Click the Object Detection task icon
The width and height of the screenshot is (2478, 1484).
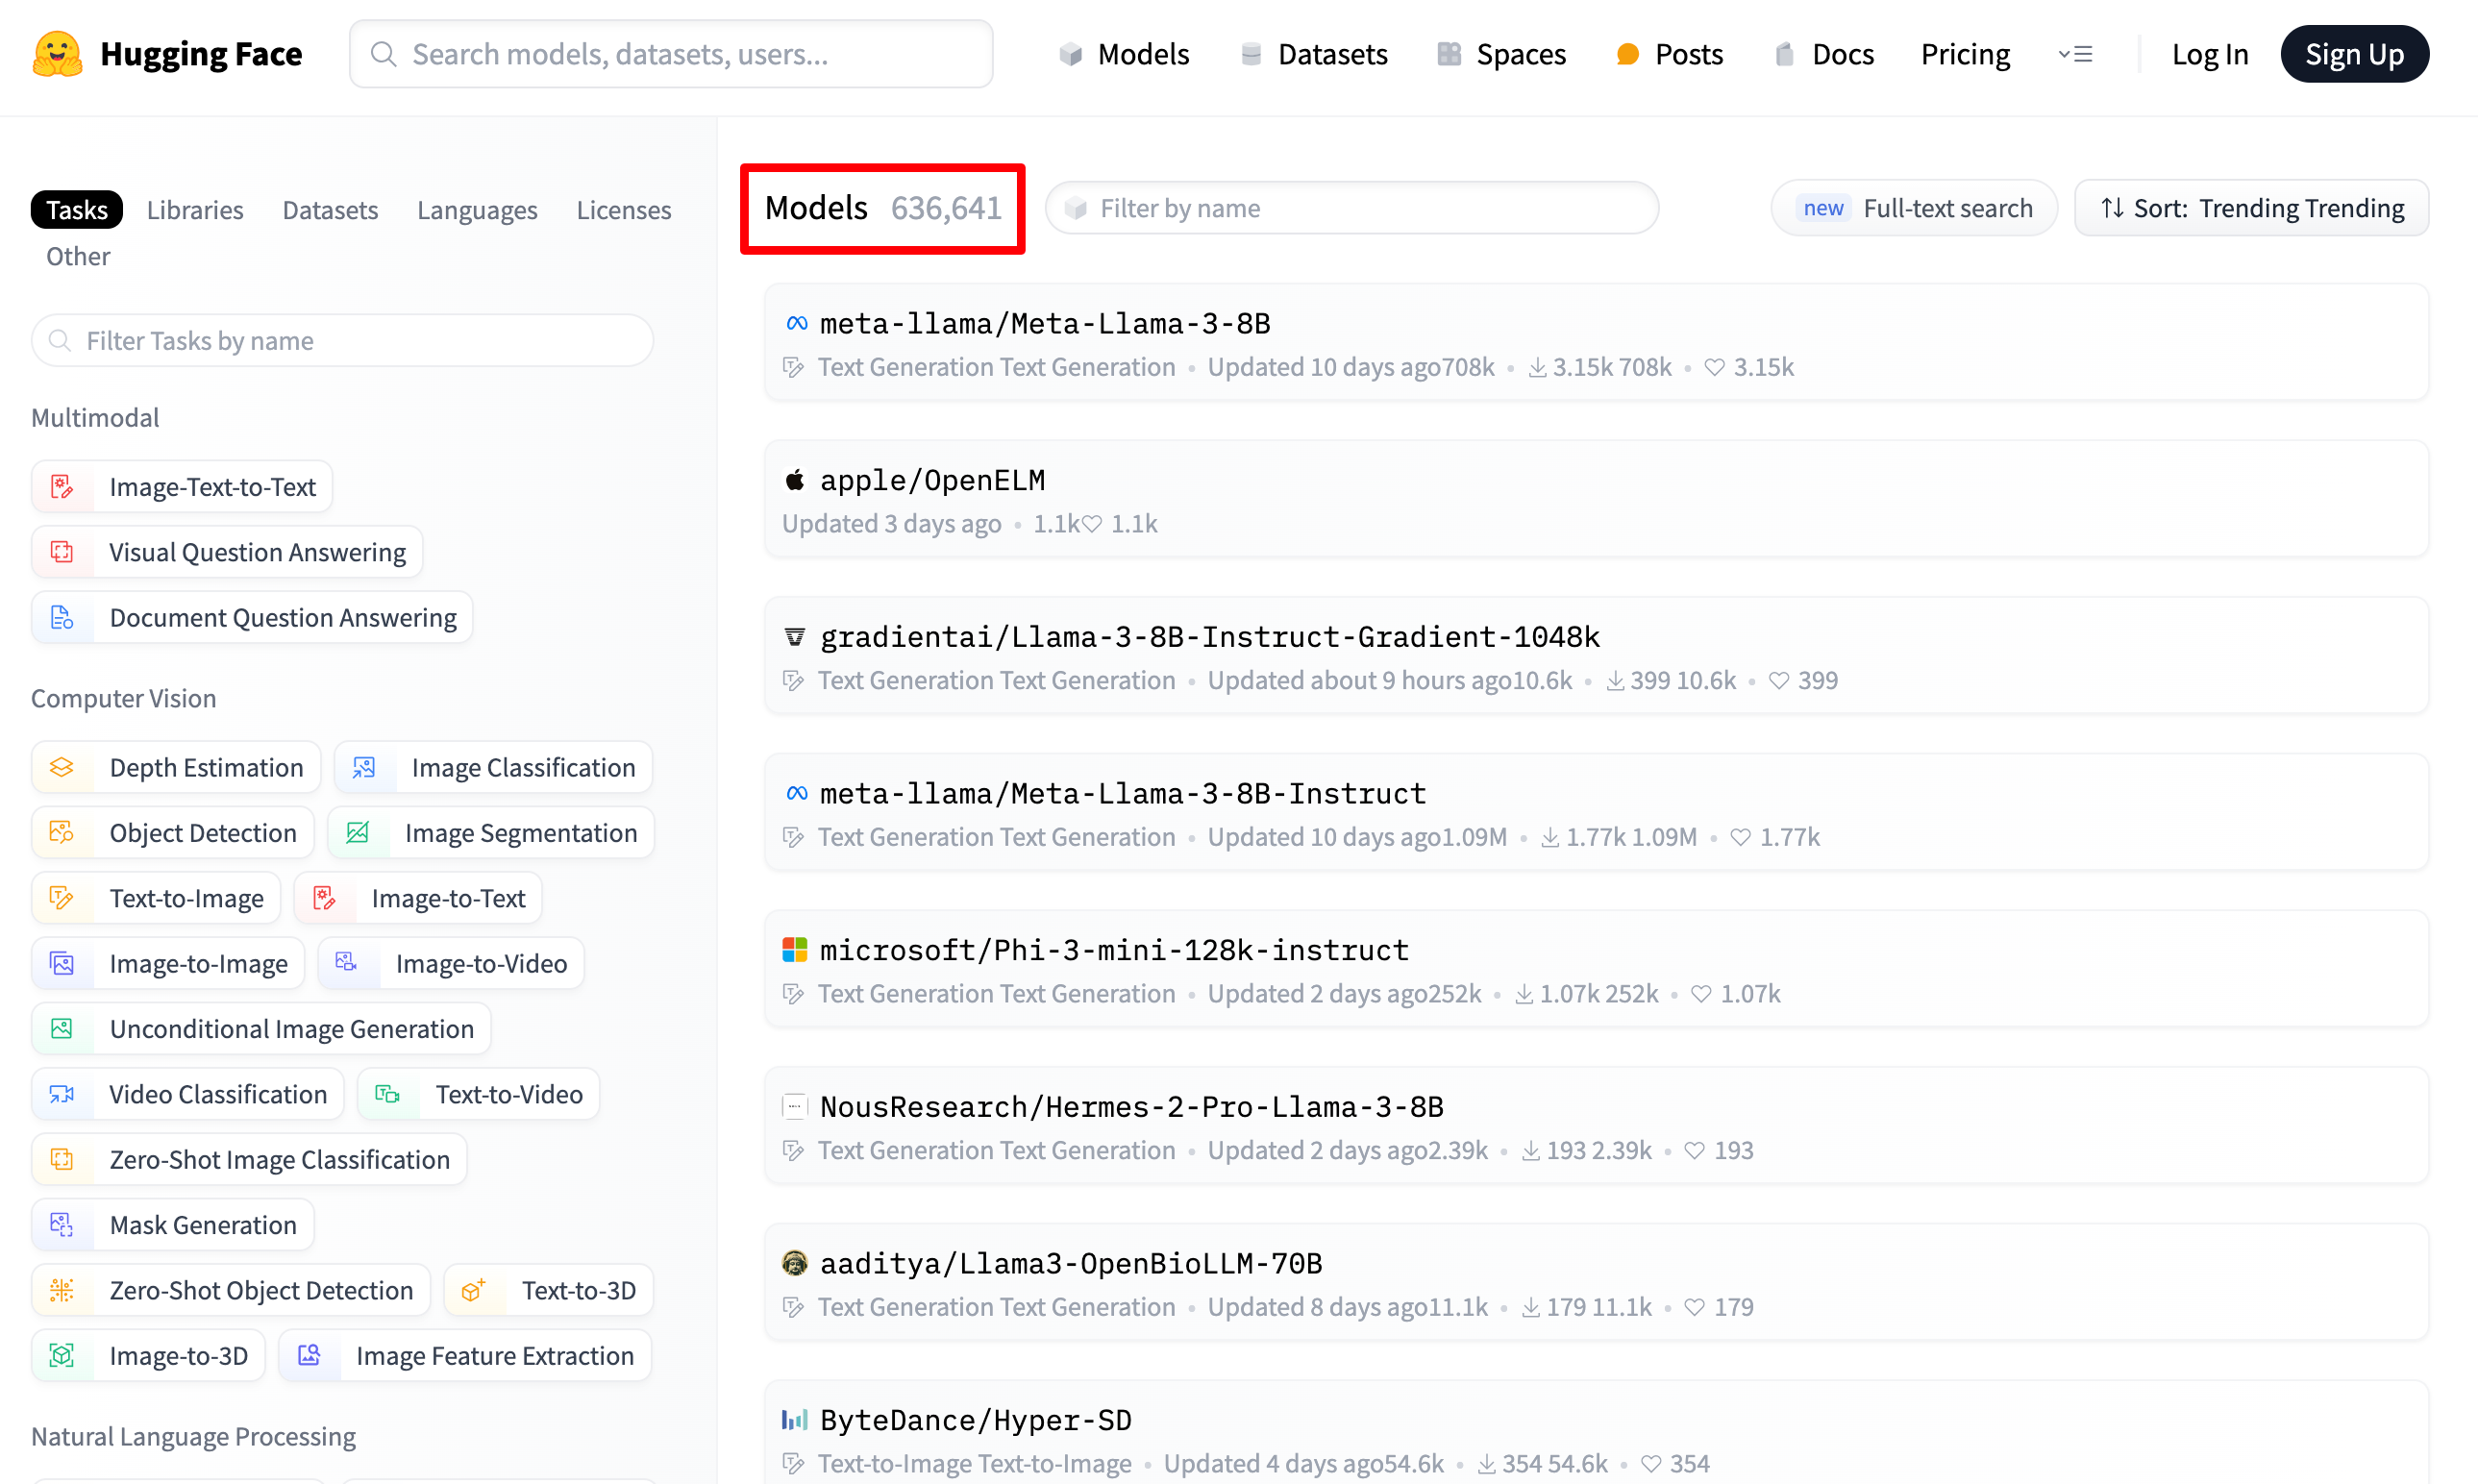(x=62, y=832)
